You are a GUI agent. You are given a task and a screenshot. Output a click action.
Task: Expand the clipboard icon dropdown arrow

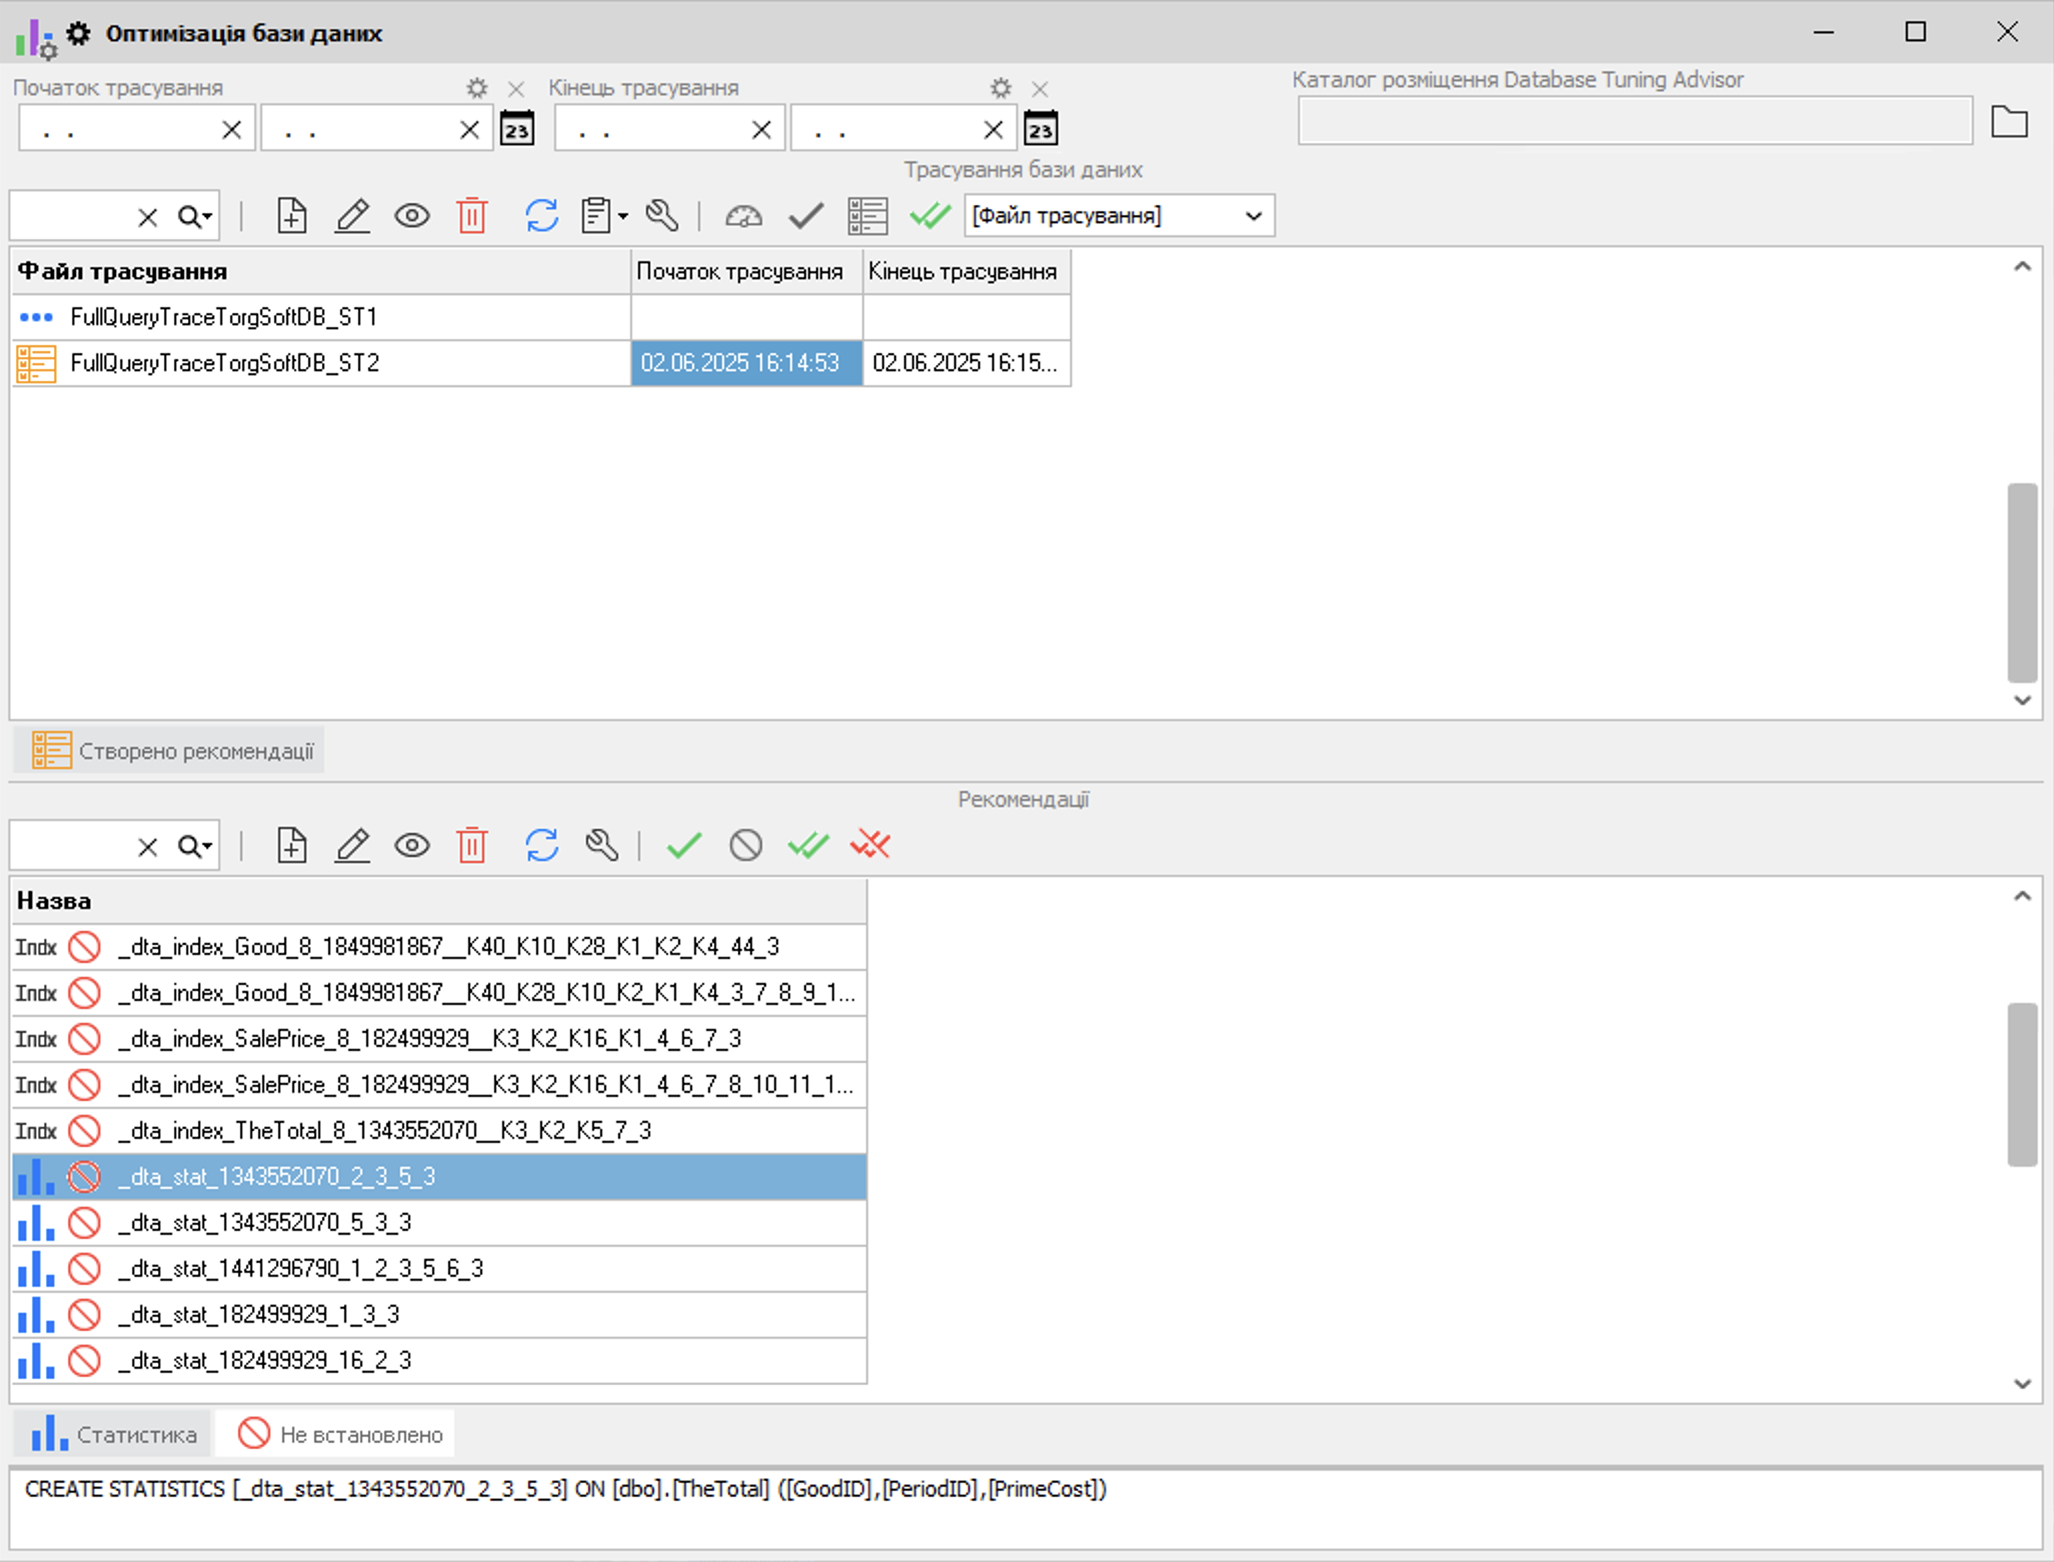click(x=623, y=216)
